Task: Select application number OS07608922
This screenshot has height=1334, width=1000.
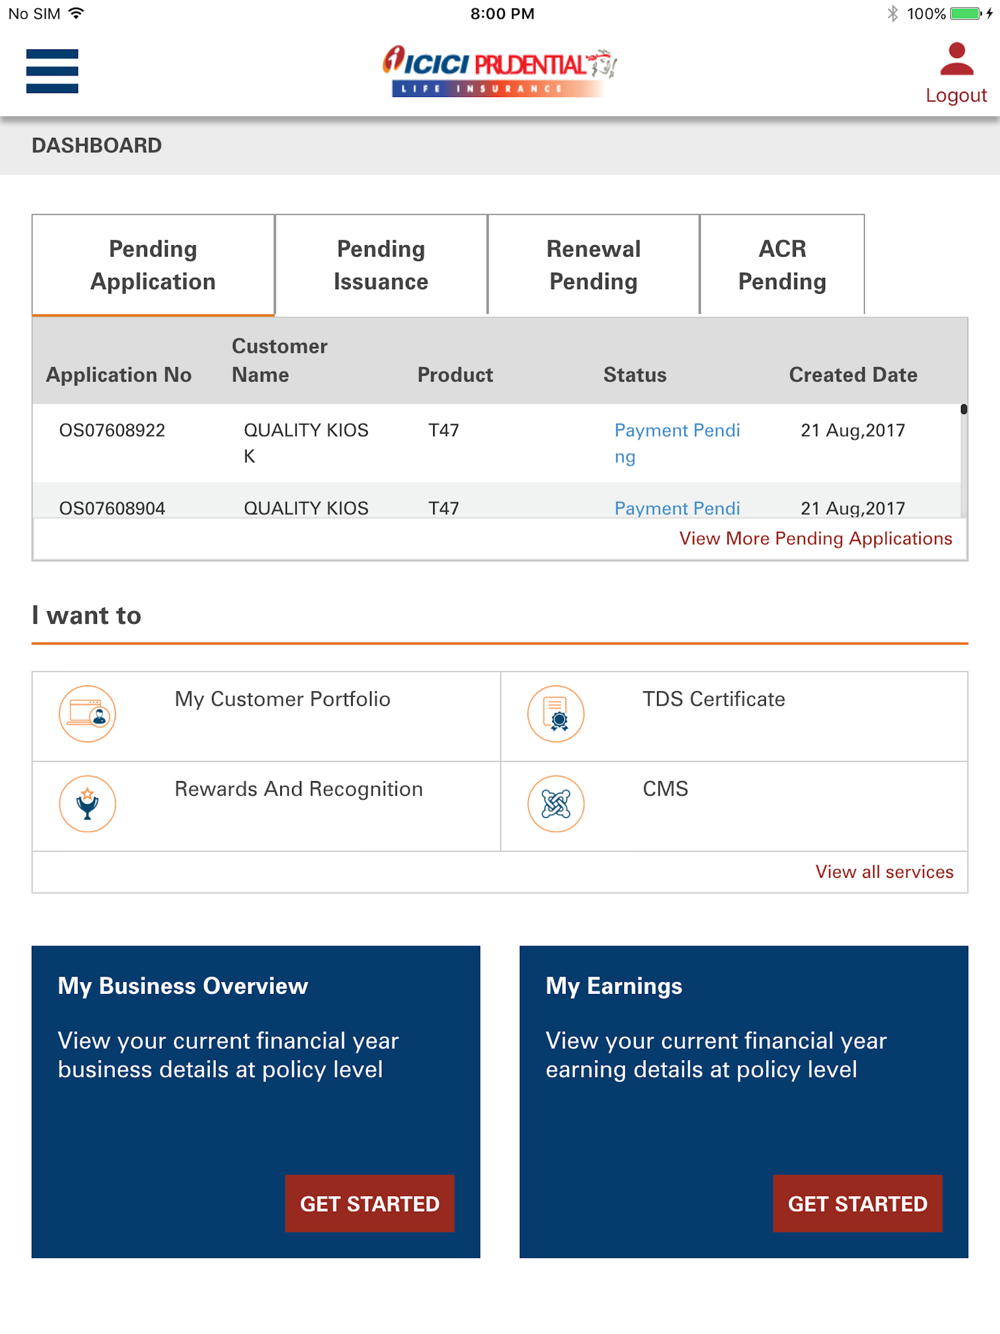Action: point(112,430)
